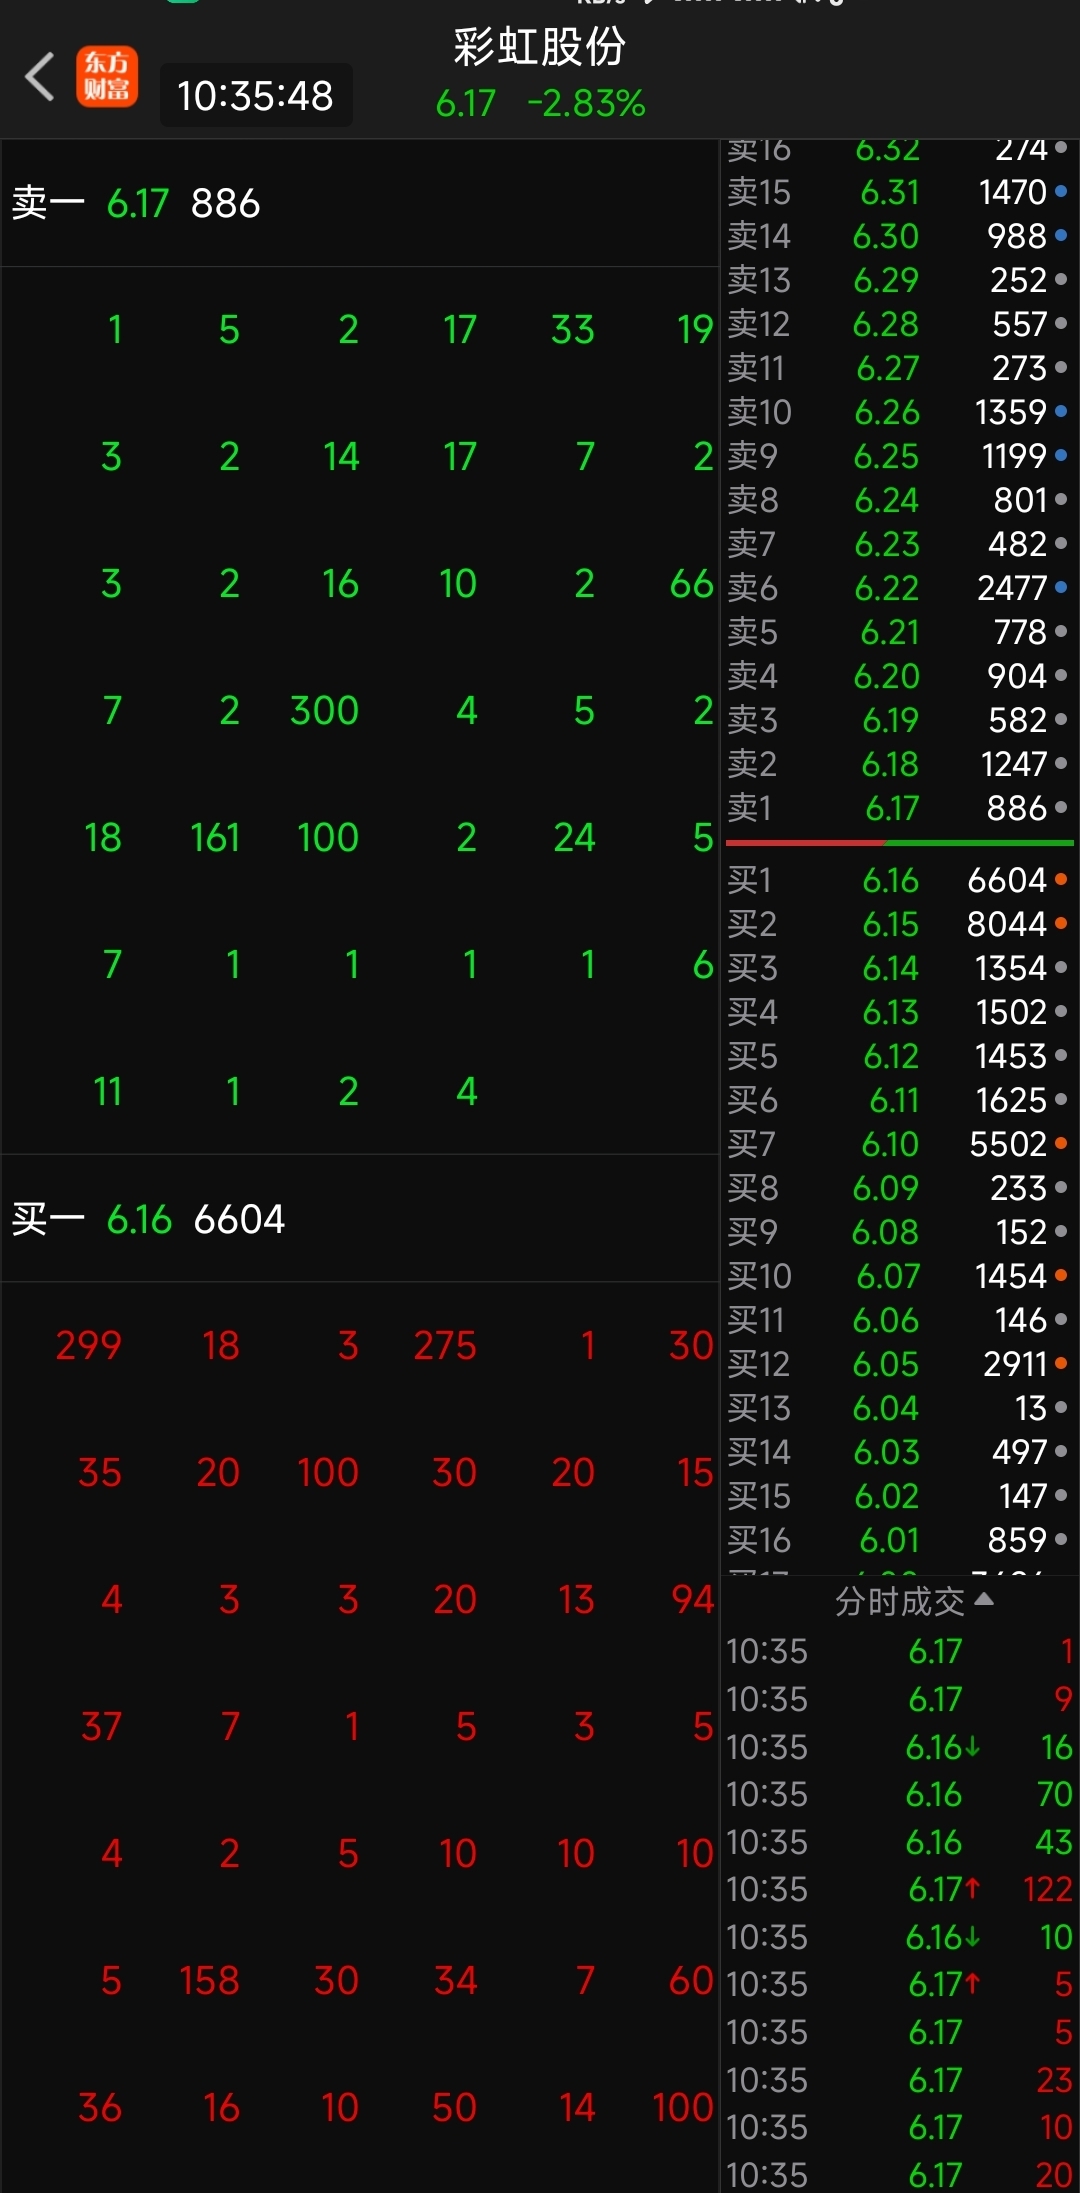This screenshot has height=2193, width=1080.
Task: Tap the 158 buy queue order
Action: pos(210,1981)
